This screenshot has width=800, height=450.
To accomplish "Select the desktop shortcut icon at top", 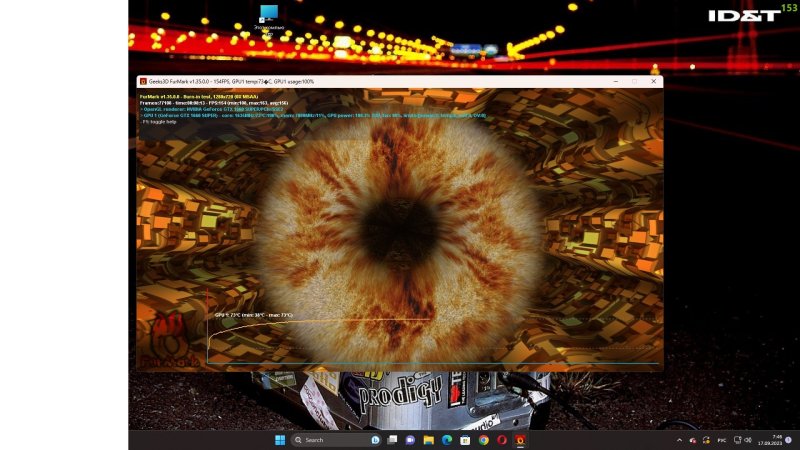I will (269, 19).
